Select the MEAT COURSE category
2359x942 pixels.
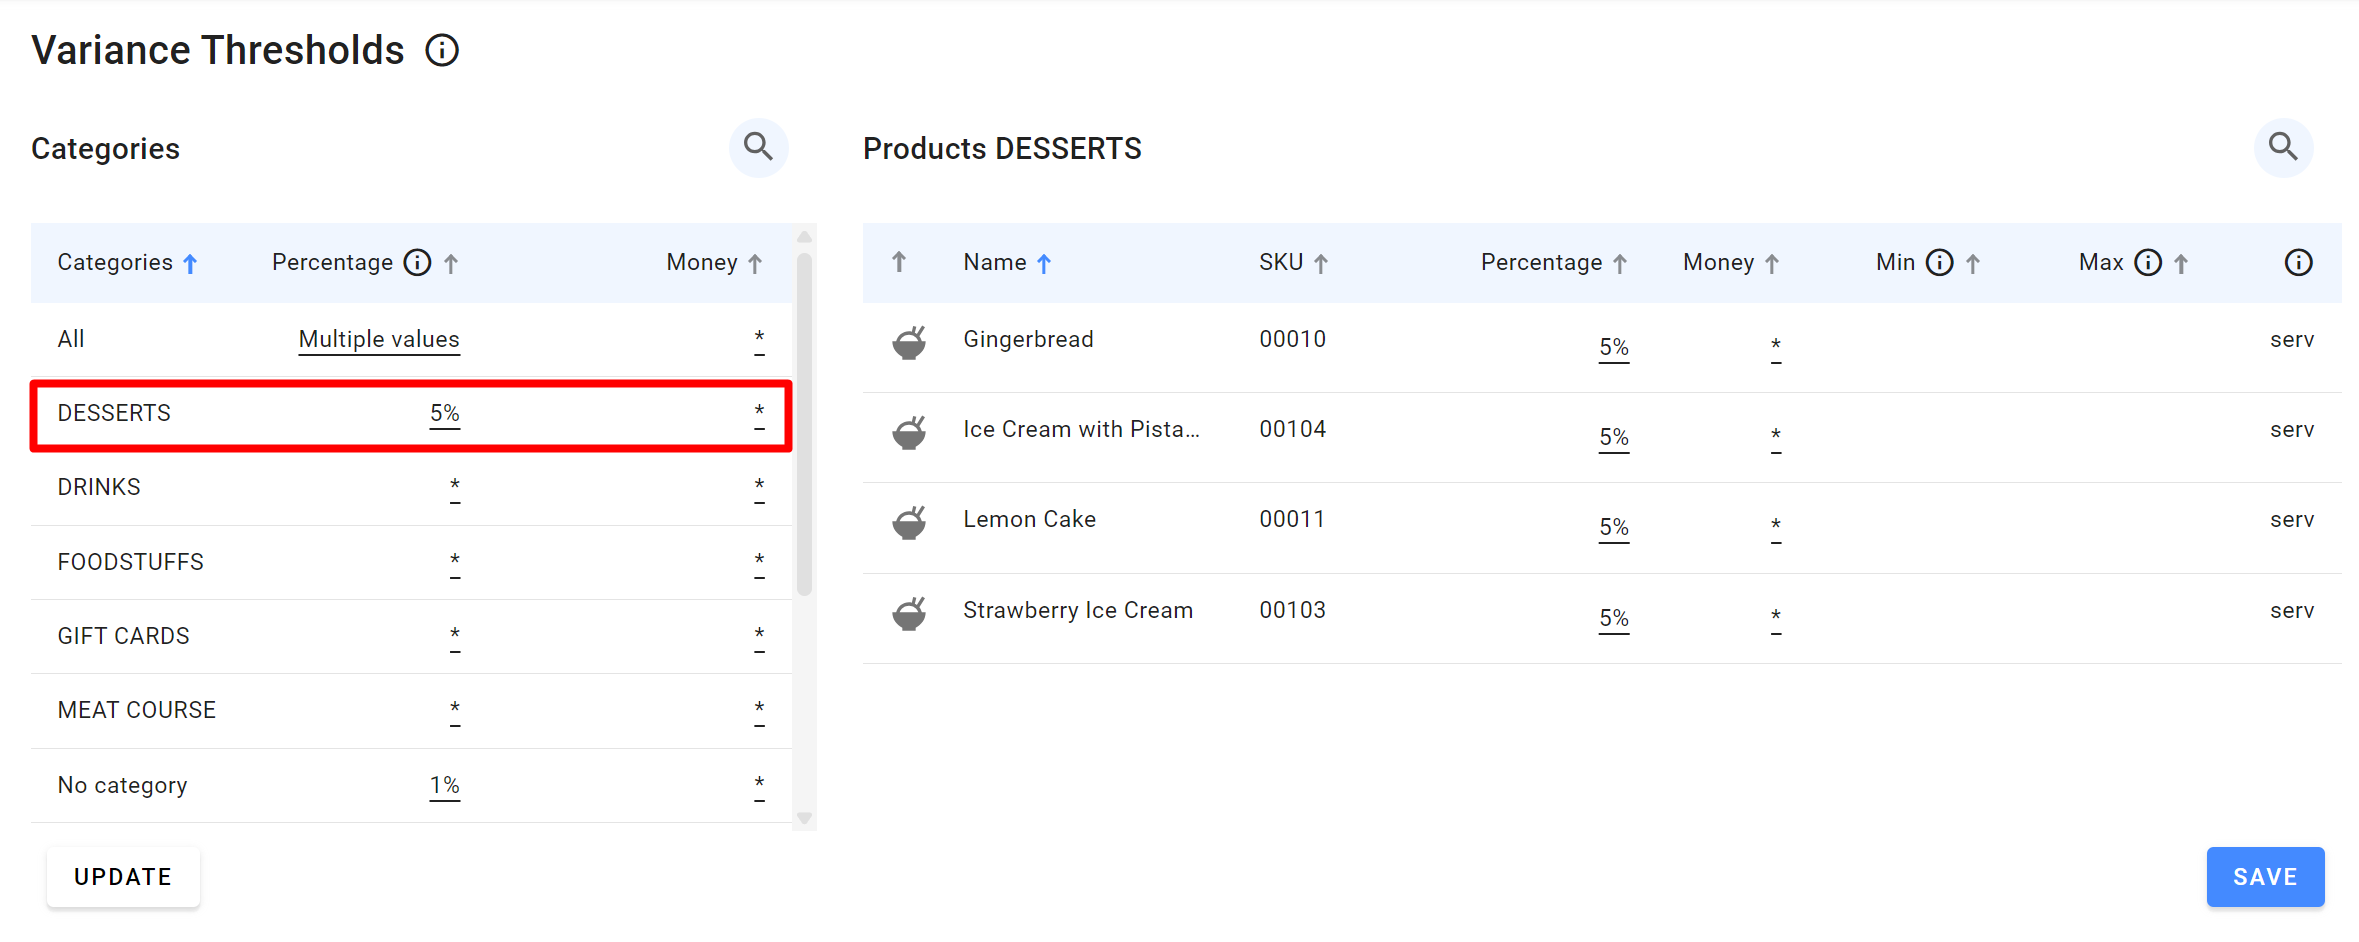tap(136, 711)
